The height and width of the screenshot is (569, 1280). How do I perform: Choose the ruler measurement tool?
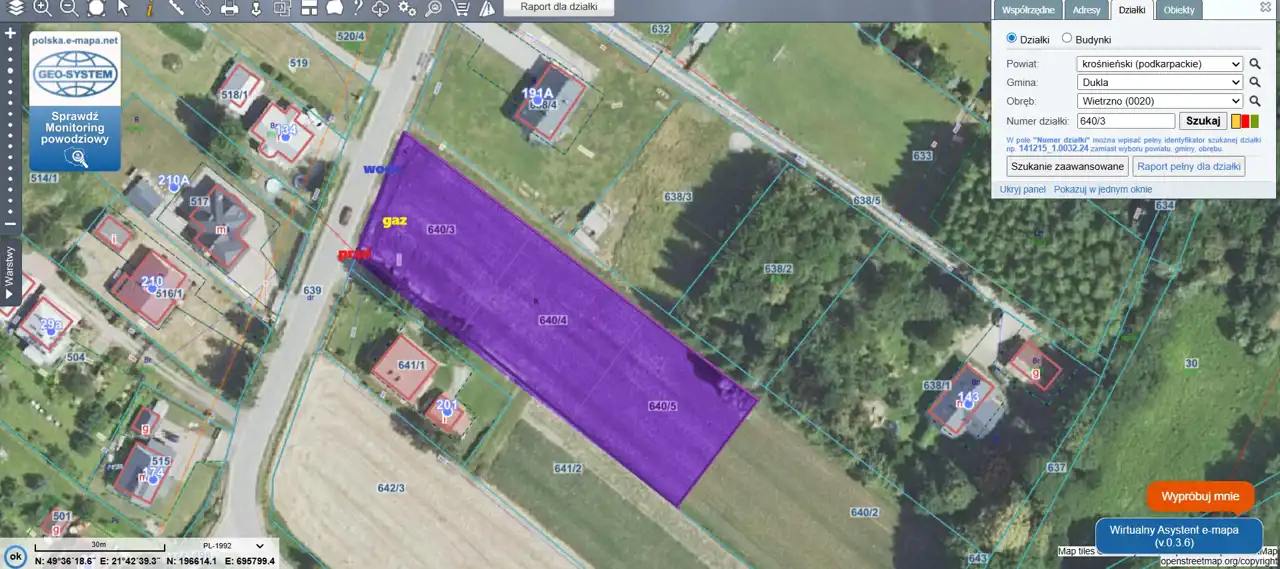176,9
